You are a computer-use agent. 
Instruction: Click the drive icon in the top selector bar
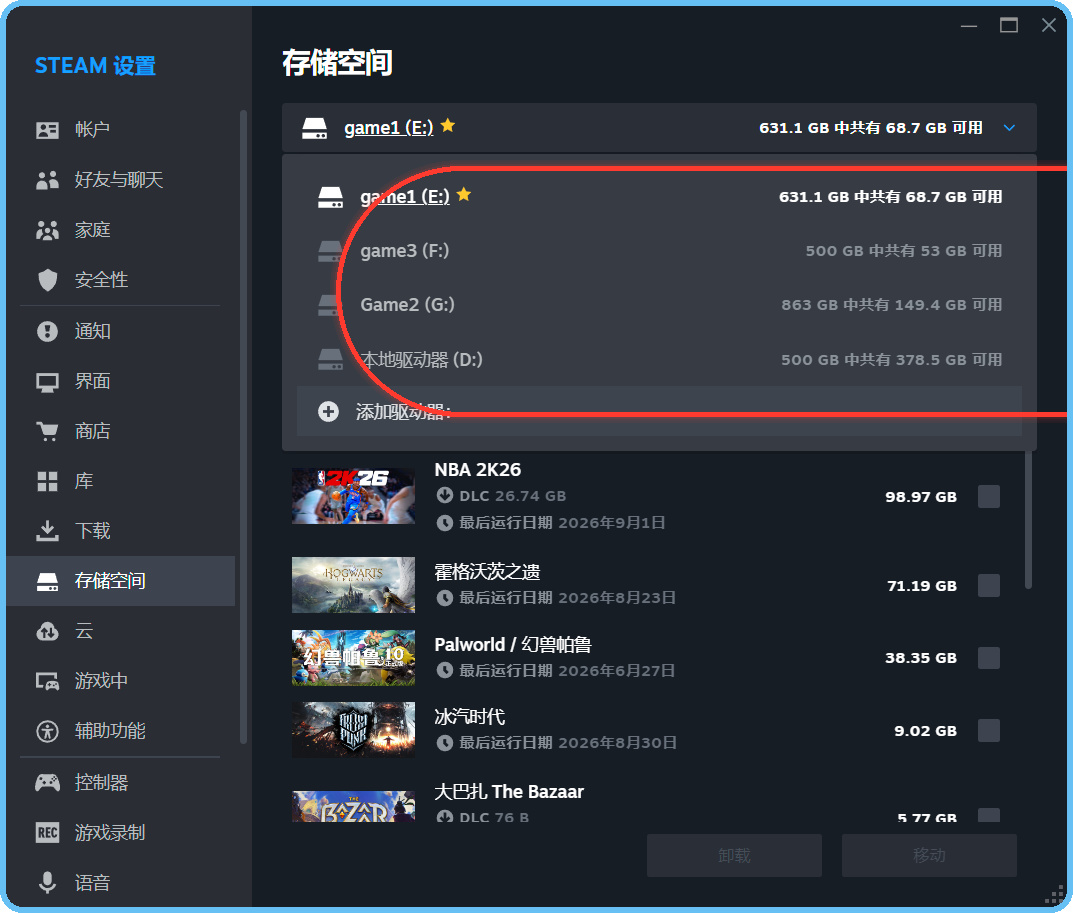tap(315, 128)
